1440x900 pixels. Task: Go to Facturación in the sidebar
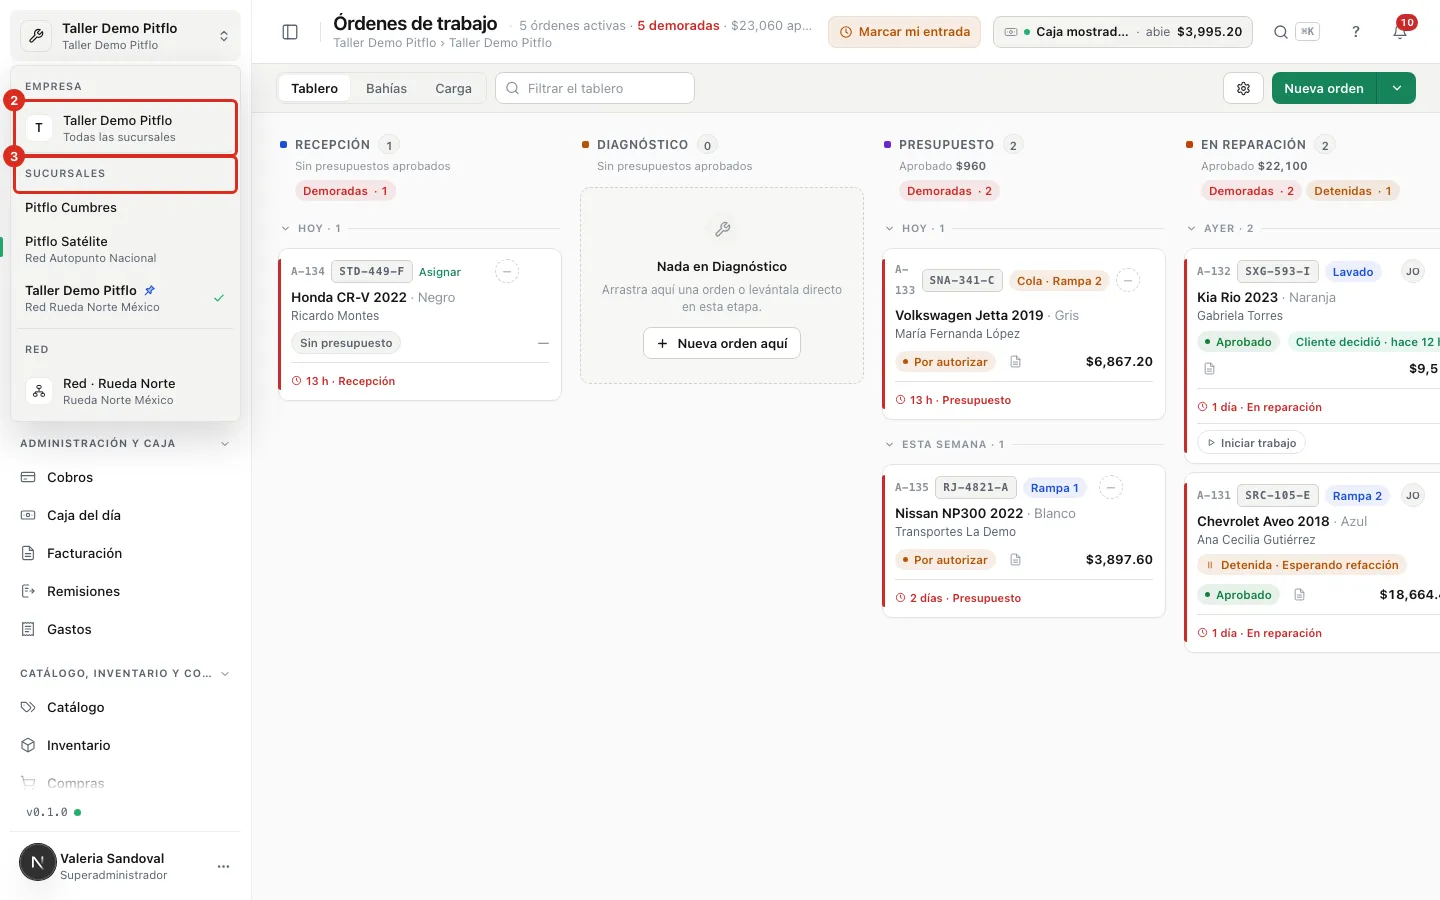tap(125, 553)
